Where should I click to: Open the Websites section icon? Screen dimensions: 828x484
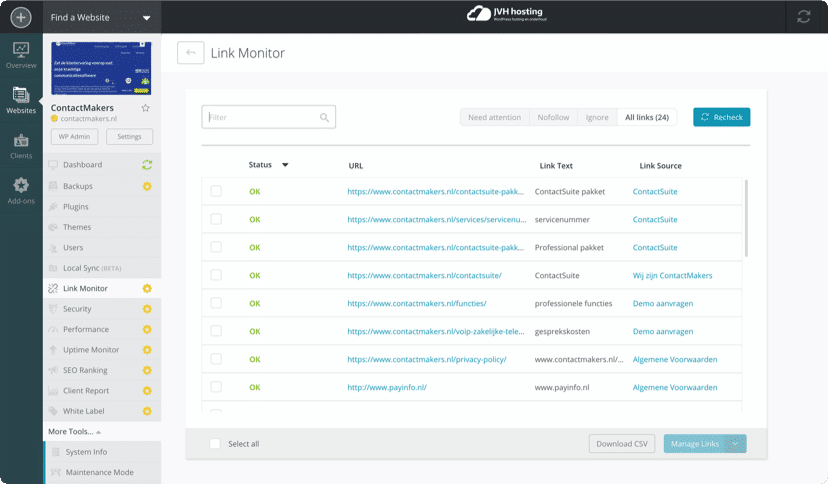pos(21,100)
